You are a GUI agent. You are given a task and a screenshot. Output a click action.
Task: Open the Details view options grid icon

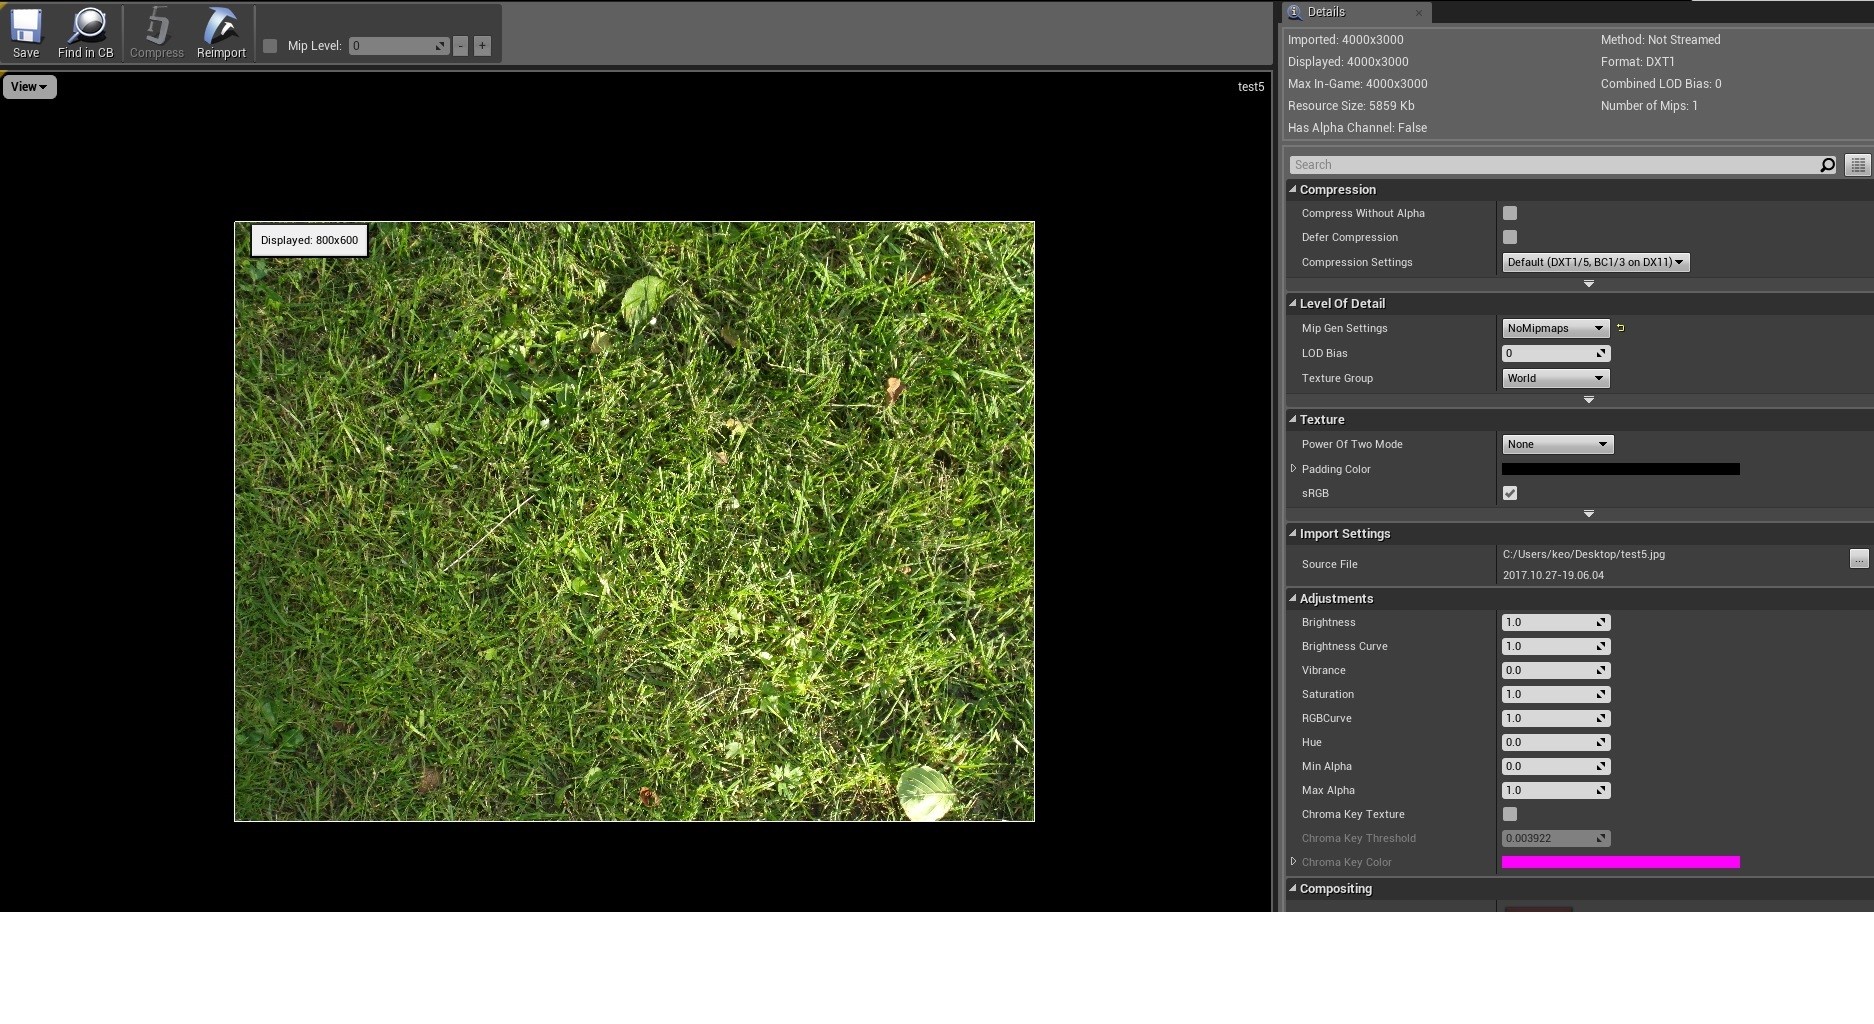click(x=1858, y=165)
